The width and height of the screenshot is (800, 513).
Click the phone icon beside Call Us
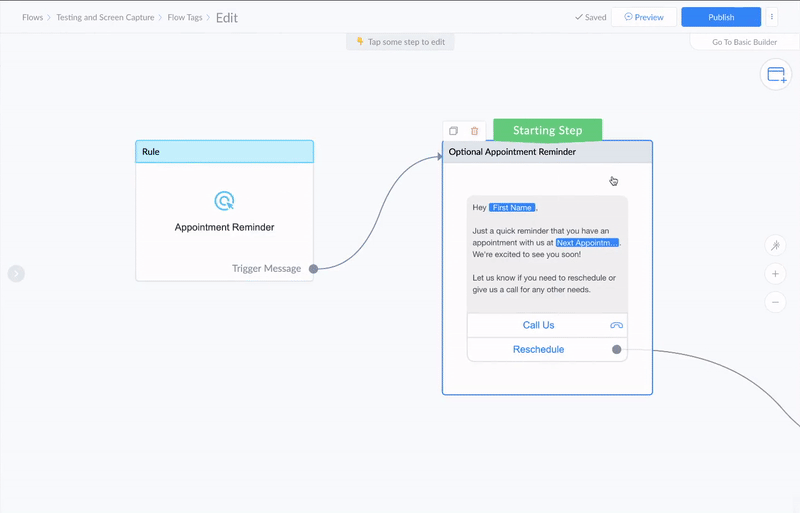pos(616,325)
